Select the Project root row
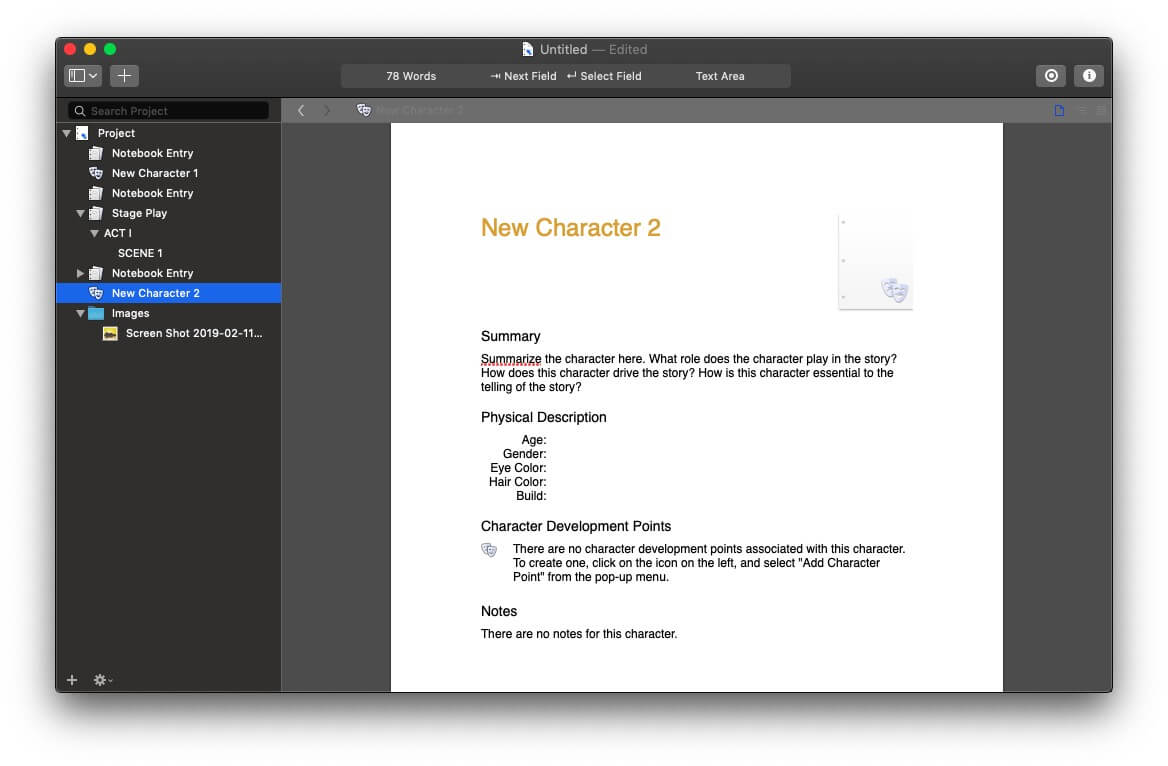Screen dimensions: 1168x766 [x=168, y=133]
